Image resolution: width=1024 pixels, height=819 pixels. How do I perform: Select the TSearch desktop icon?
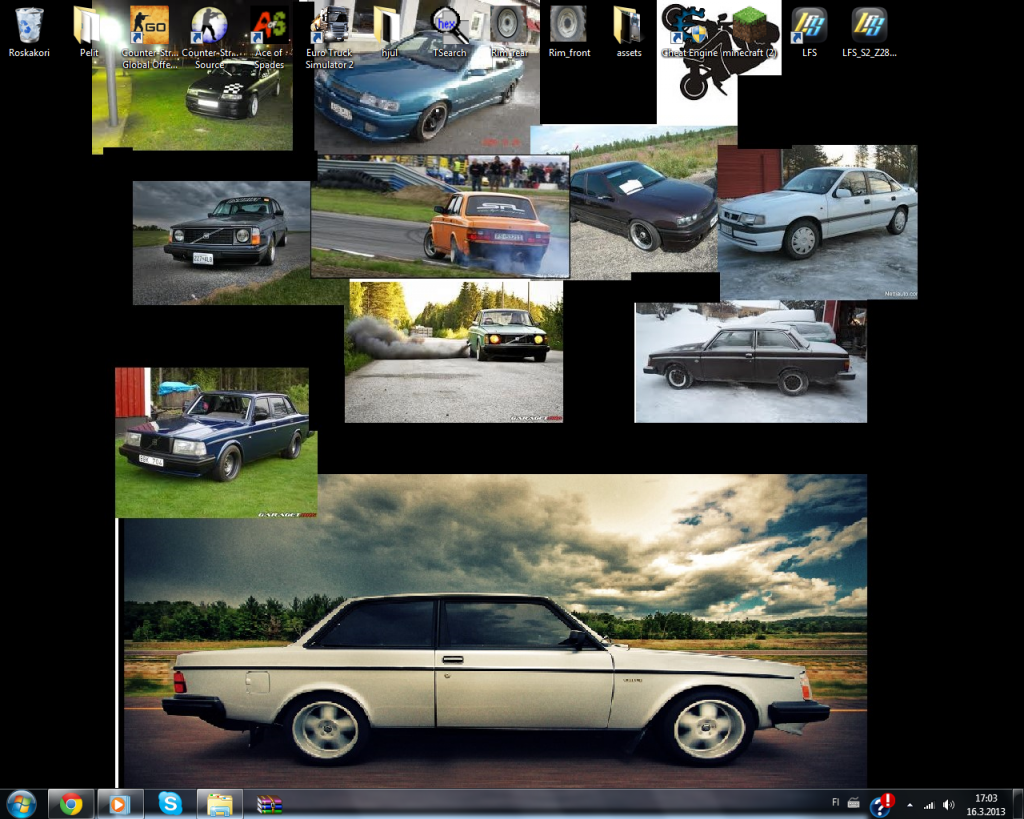tap(449, 32)
